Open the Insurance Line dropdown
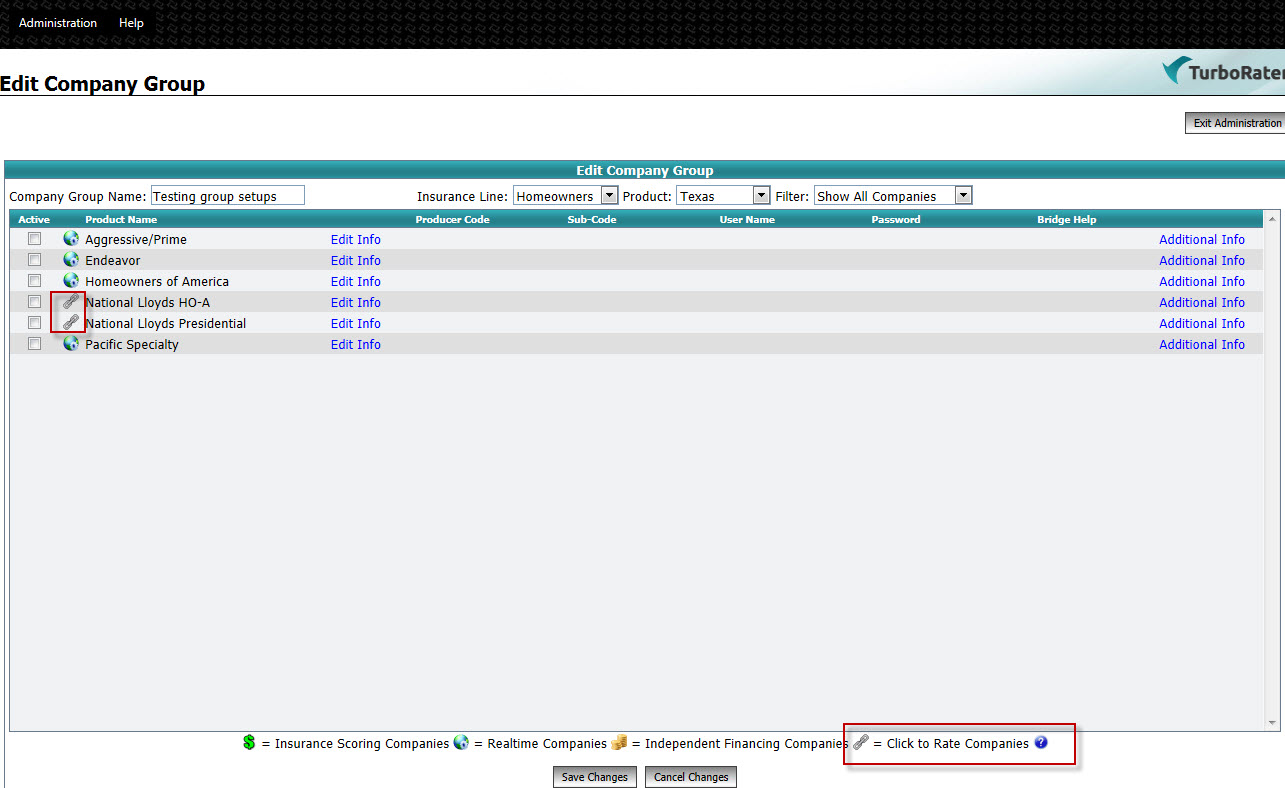The image size is (1285, 788). 565,196
